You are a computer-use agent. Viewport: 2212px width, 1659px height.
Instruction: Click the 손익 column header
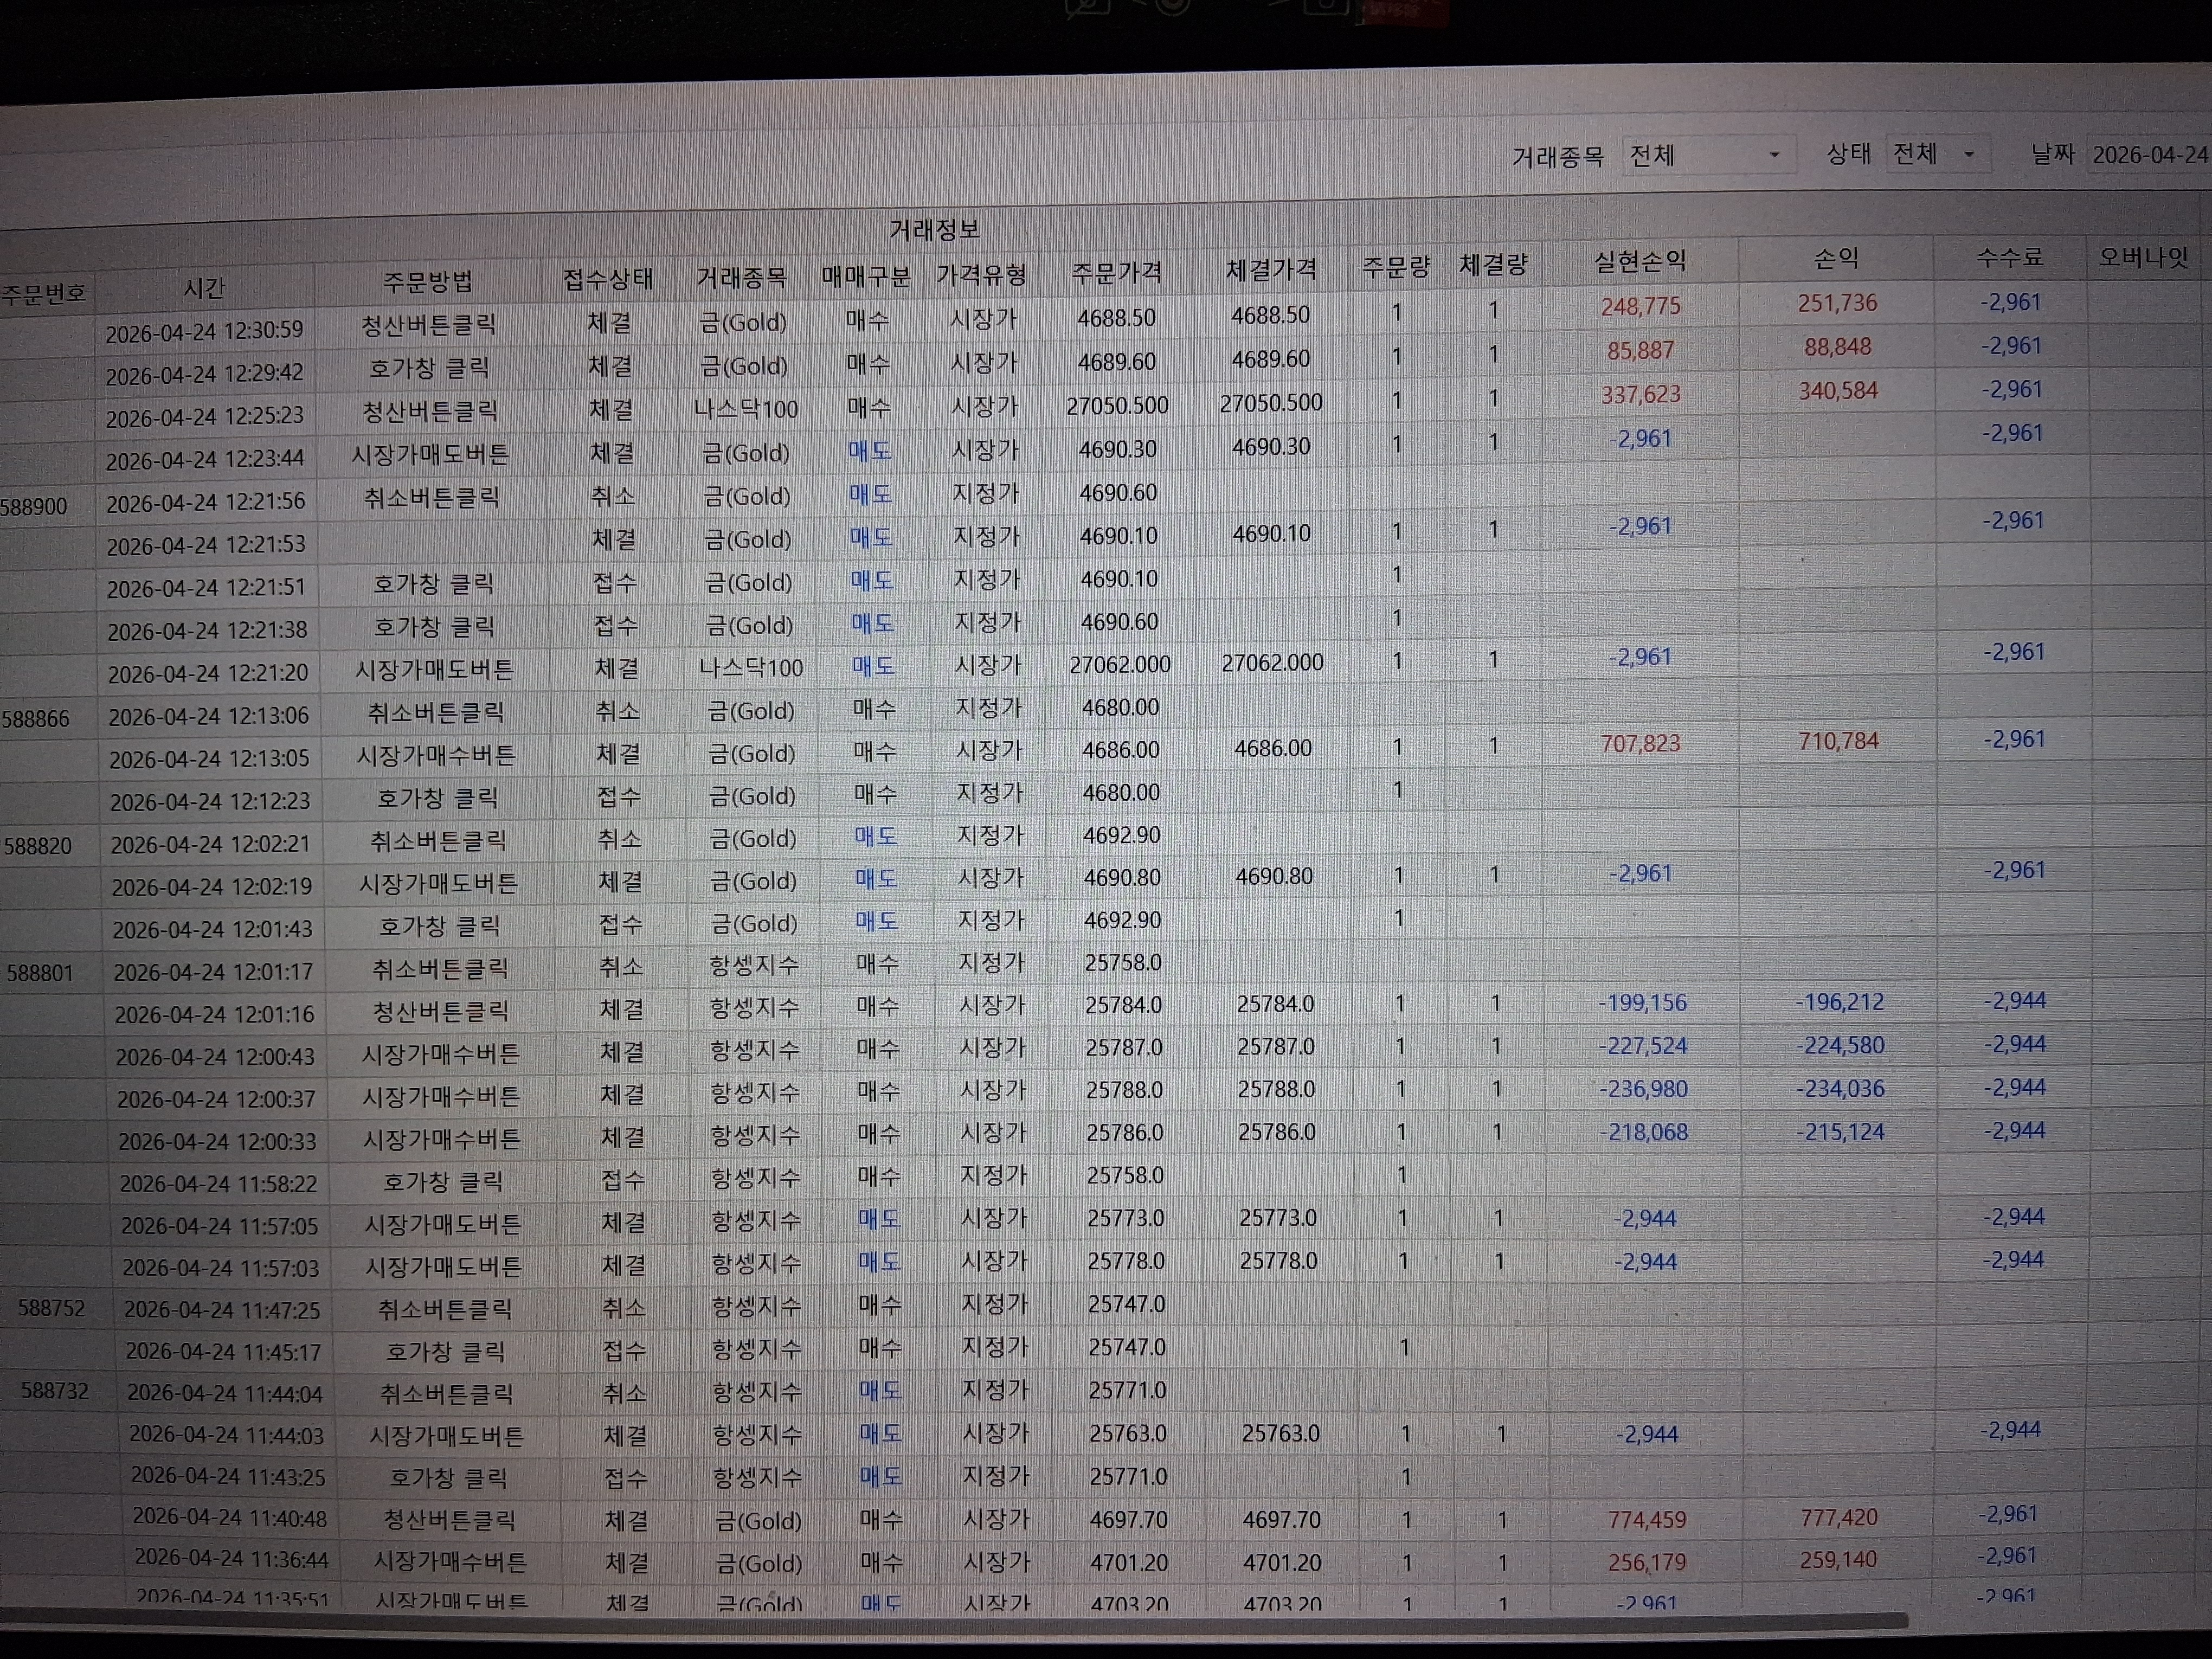pyautogui.click(x=1836, y=259)
